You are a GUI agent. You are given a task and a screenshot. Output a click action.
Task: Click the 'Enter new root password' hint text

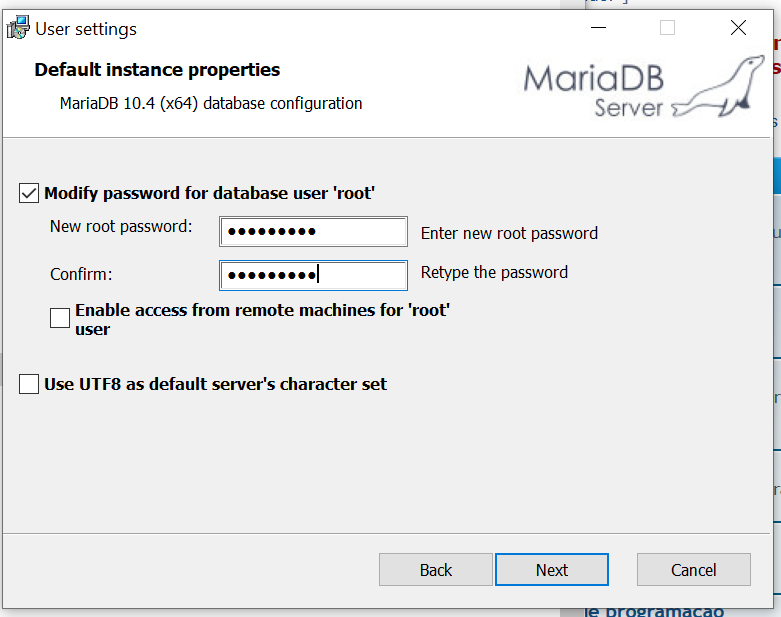[x=509, y=233]
